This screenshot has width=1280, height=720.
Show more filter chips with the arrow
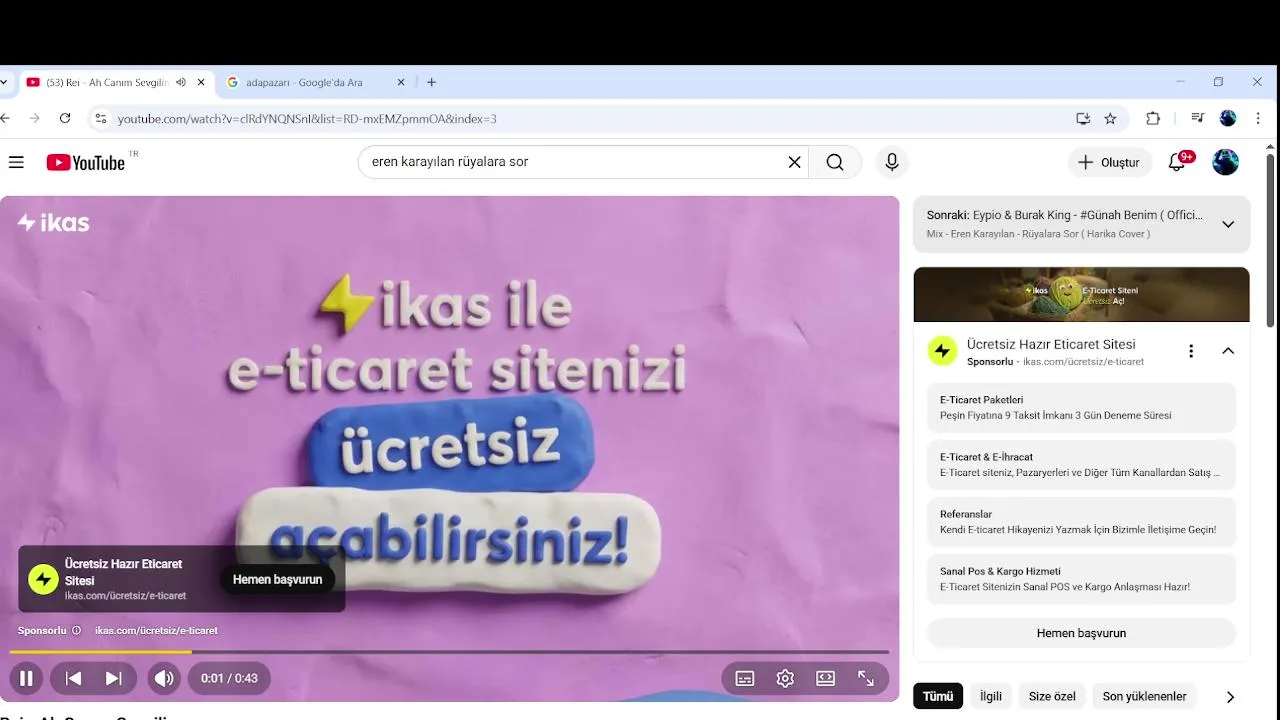(1230, 697)
